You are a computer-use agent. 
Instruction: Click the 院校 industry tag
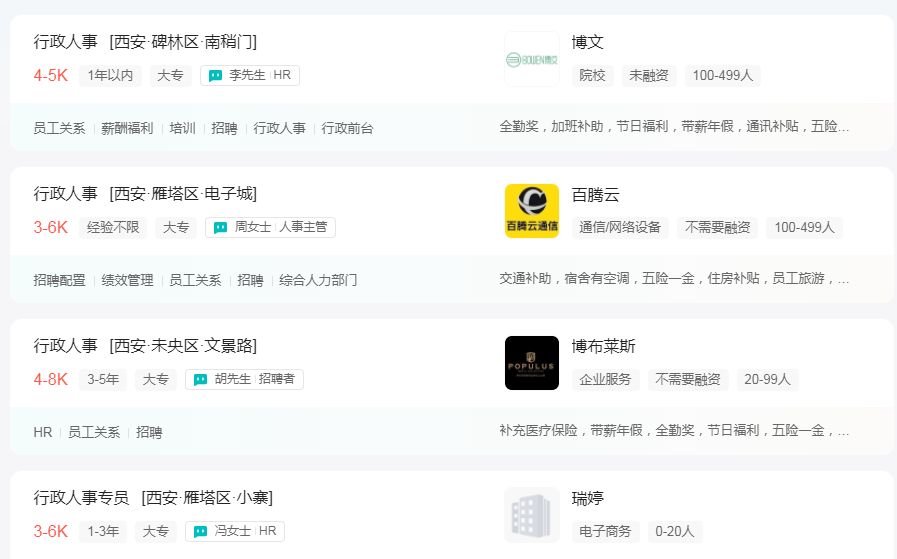593,76
